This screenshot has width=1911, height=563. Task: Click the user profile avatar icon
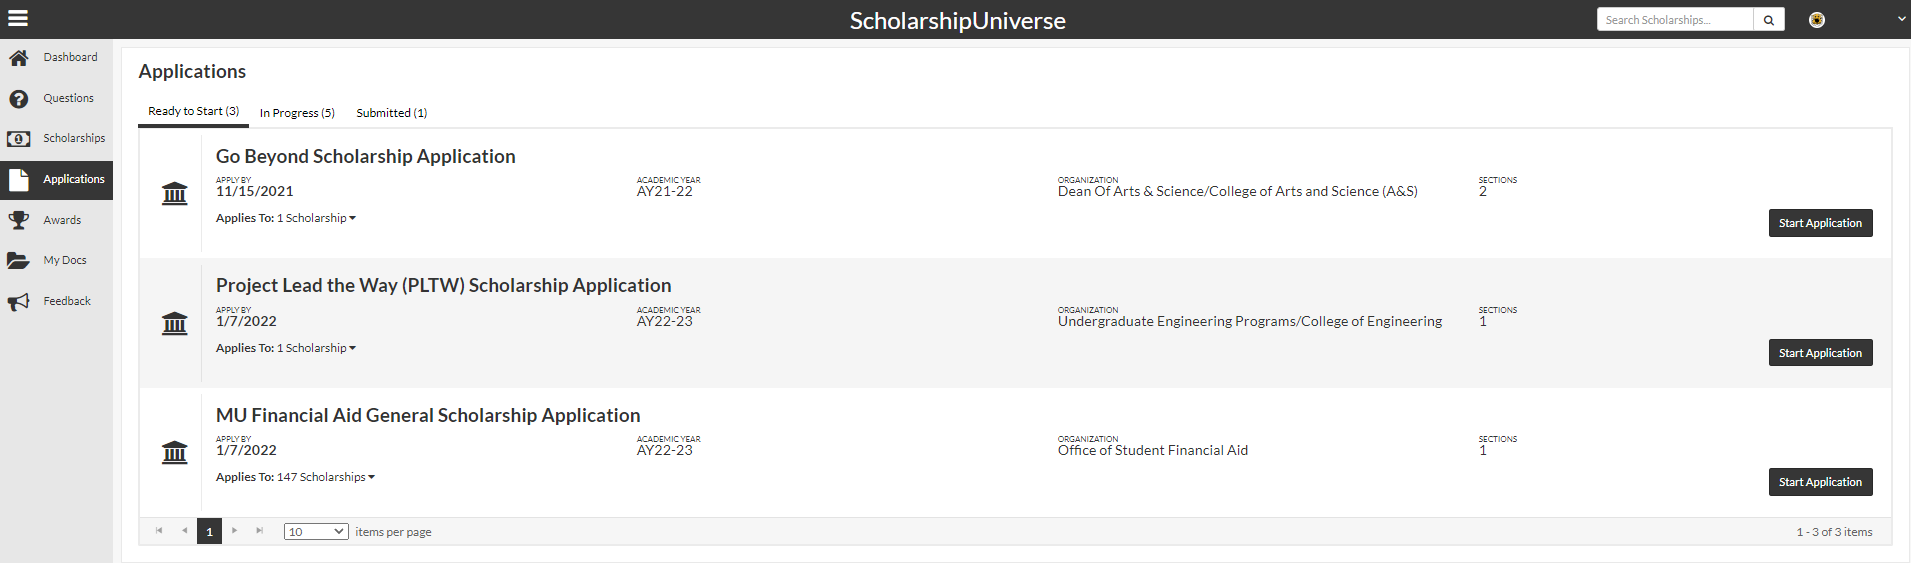tap(1817, 20)
